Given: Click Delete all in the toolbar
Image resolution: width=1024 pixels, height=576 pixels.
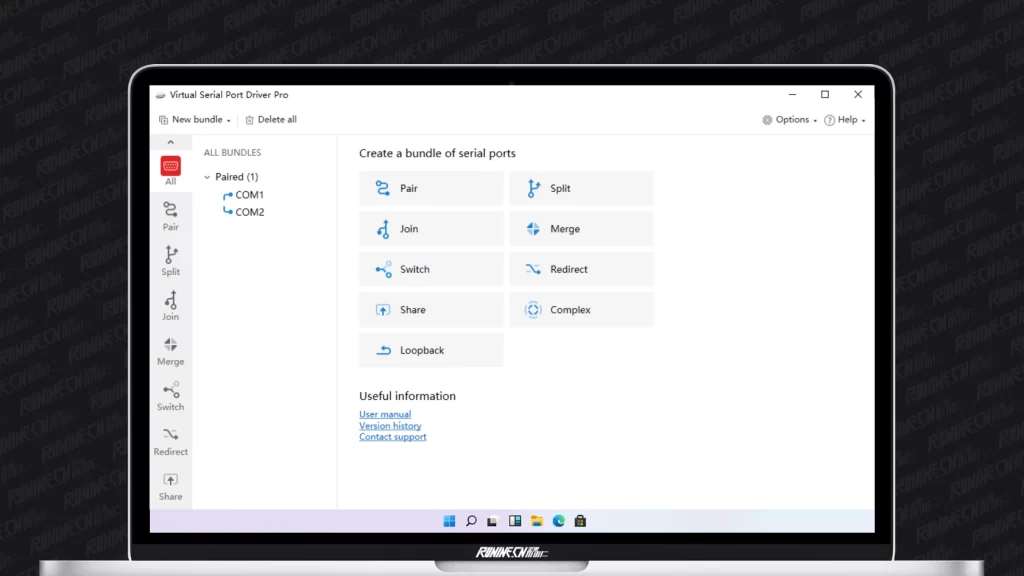Looking at the screenshot, I should (271, 120).
